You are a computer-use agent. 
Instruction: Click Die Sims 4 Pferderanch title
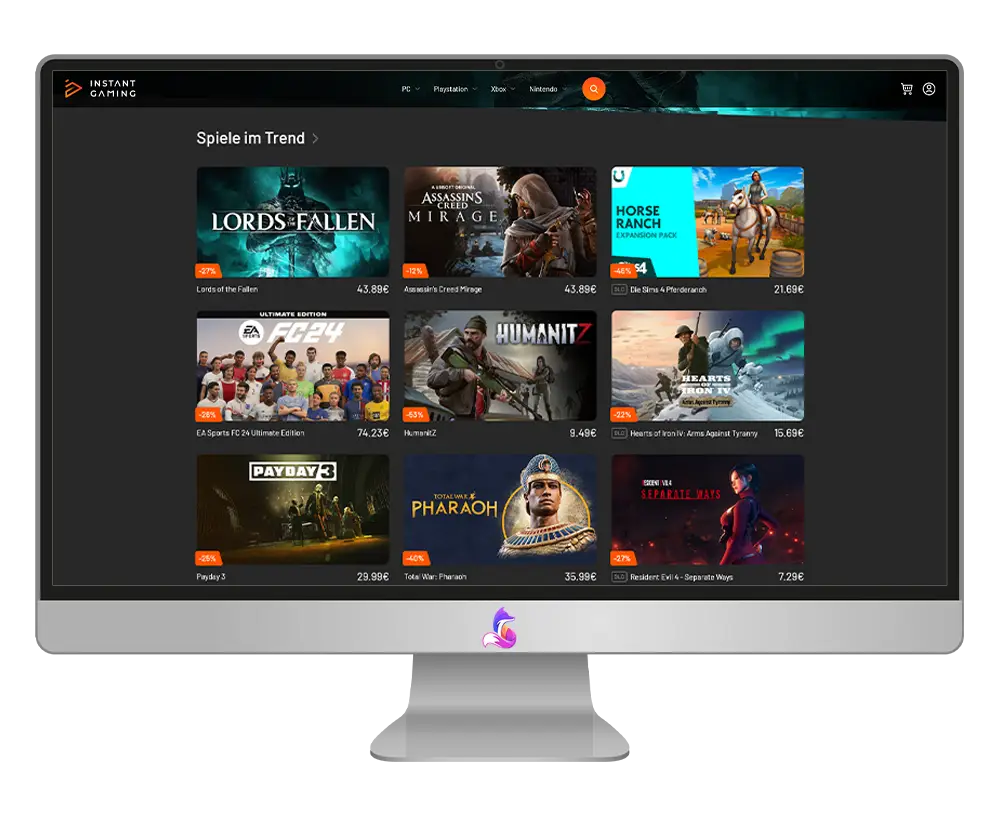[x=668, y=290]
